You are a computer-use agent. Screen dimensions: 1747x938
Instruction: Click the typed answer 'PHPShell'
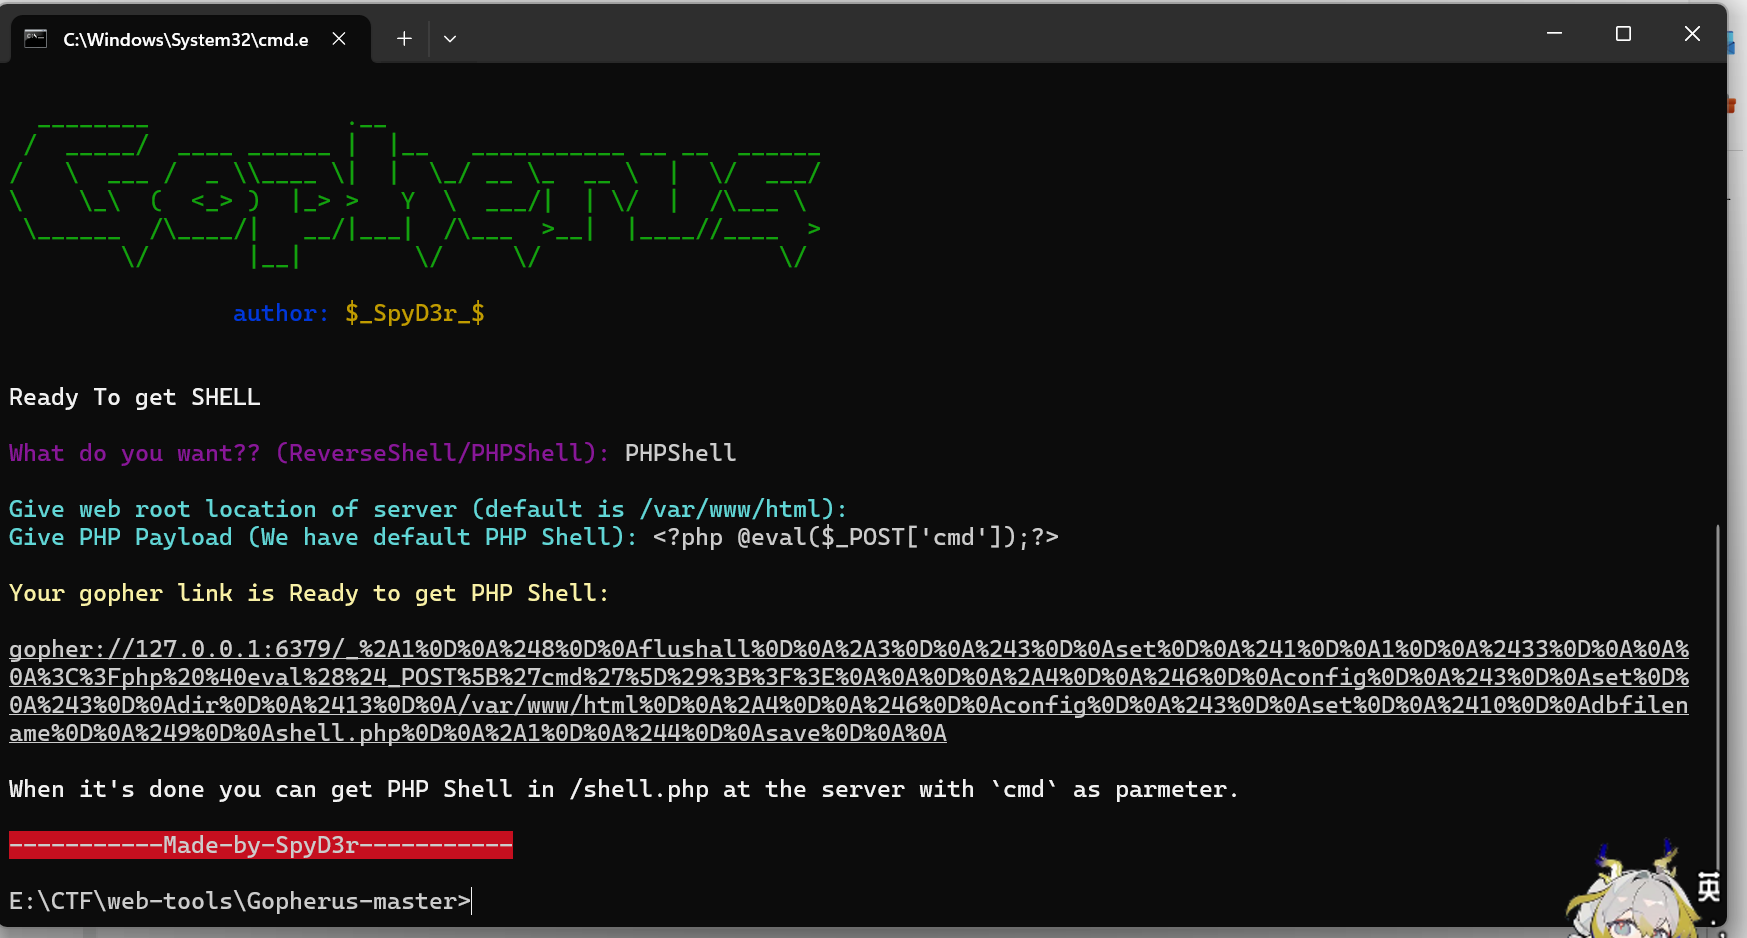click(681, 453)
